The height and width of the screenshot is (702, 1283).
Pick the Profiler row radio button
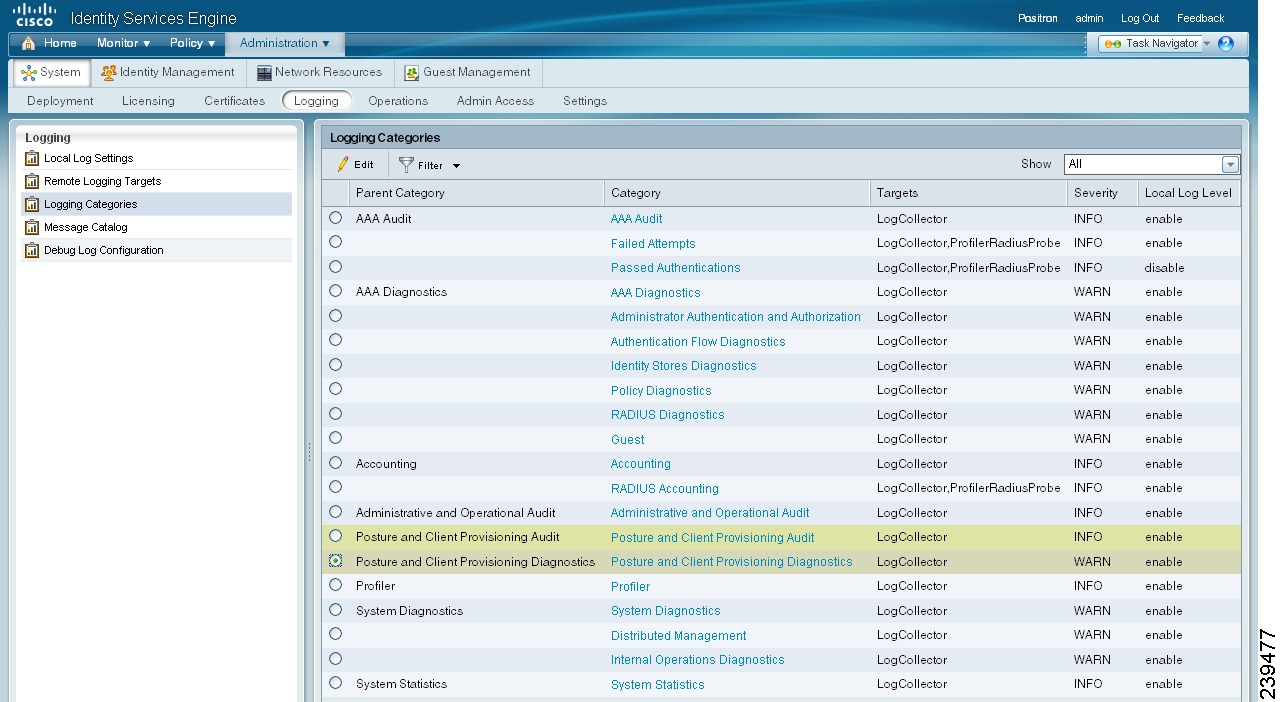(335, 585)
